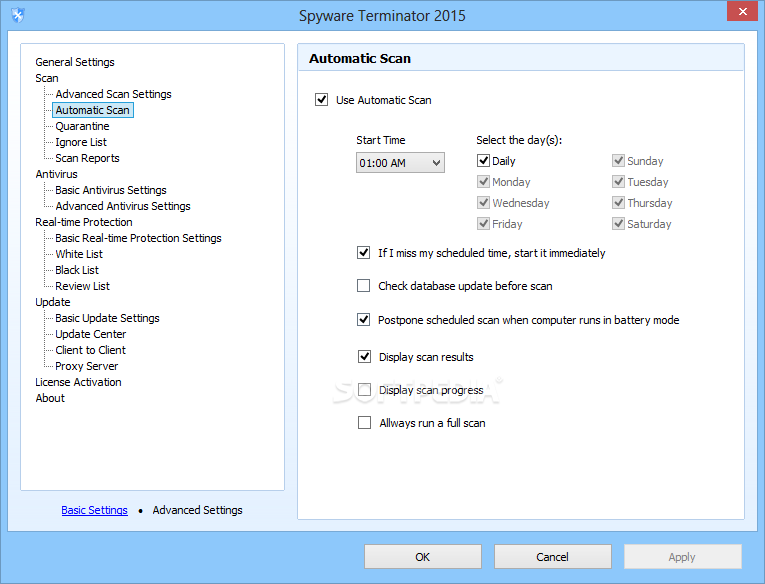765x584 pixels.
Task: Enable Always run a full scan
Action: click(364, 423)
